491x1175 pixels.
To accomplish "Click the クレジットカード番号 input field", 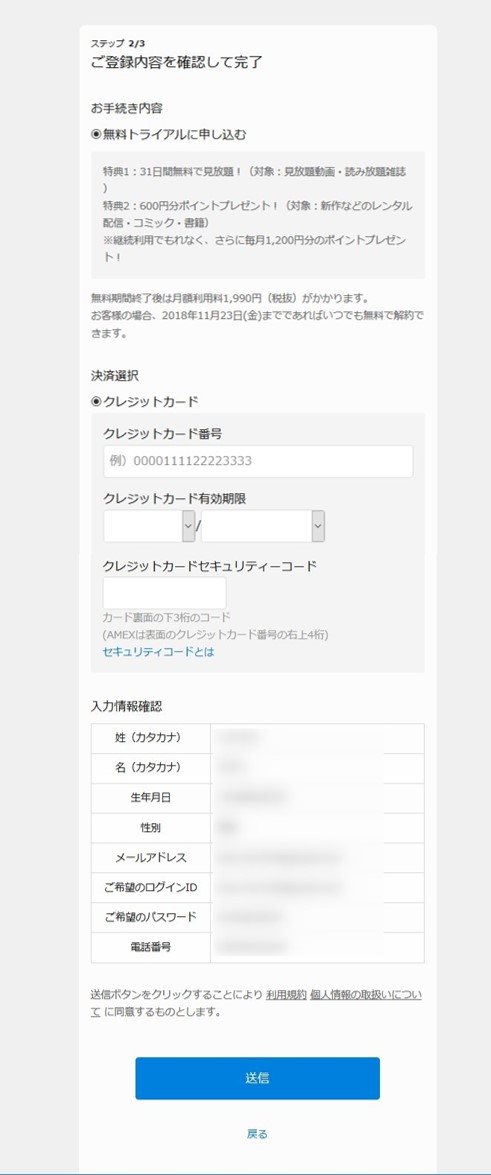I will (x=258, y=462).
